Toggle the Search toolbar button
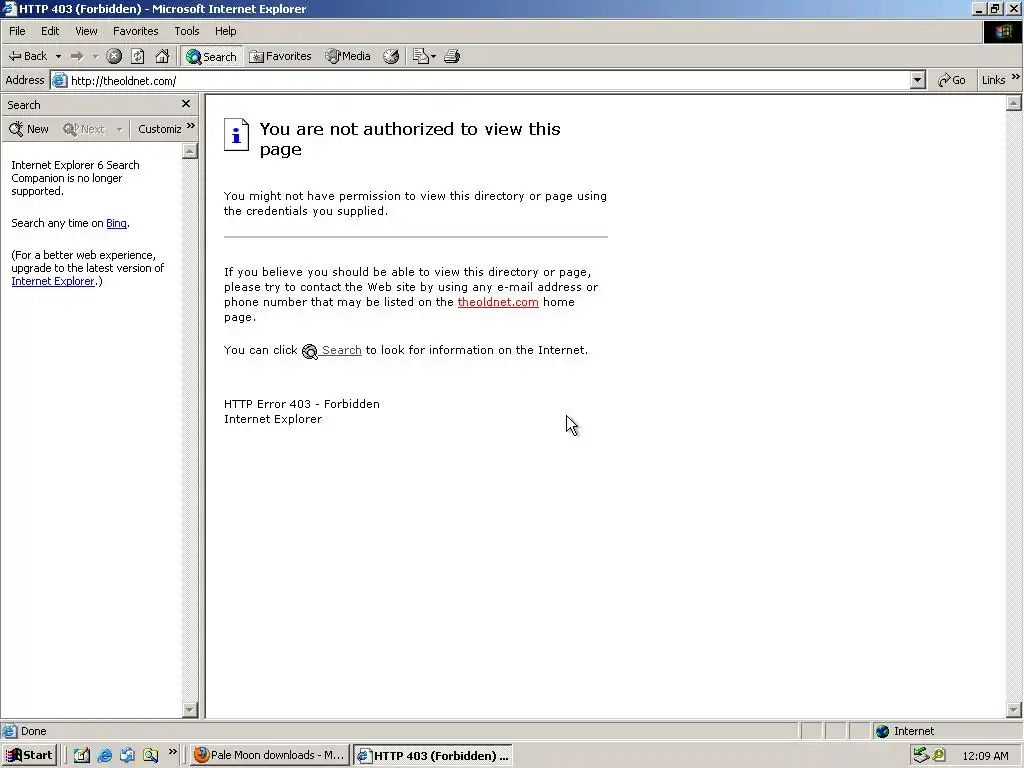 click(x=212, y=56)
